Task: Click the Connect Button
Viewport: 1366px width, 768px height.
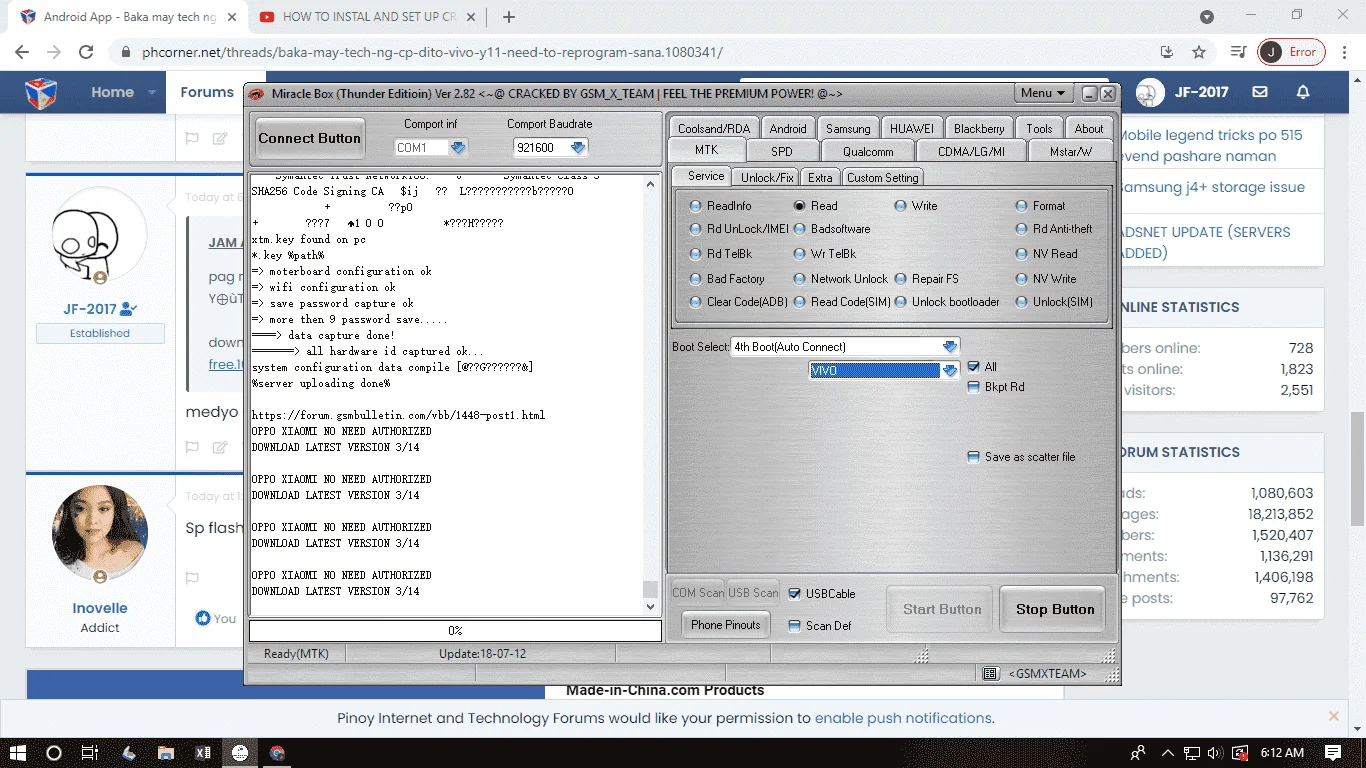Action: pyautogui.click(x=310, y=138)
